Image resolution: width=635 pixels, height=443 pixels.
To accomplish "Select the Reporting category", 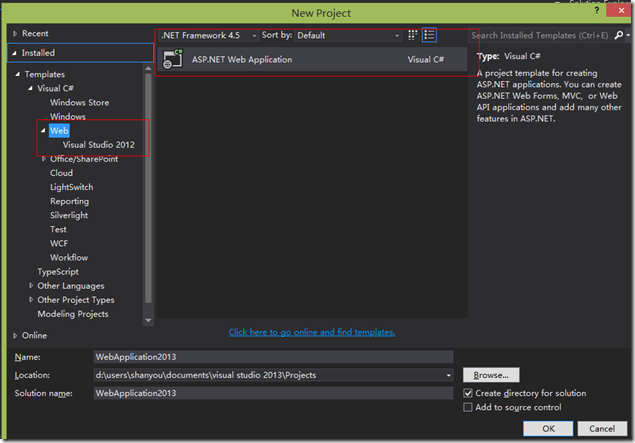I will 69,201.
